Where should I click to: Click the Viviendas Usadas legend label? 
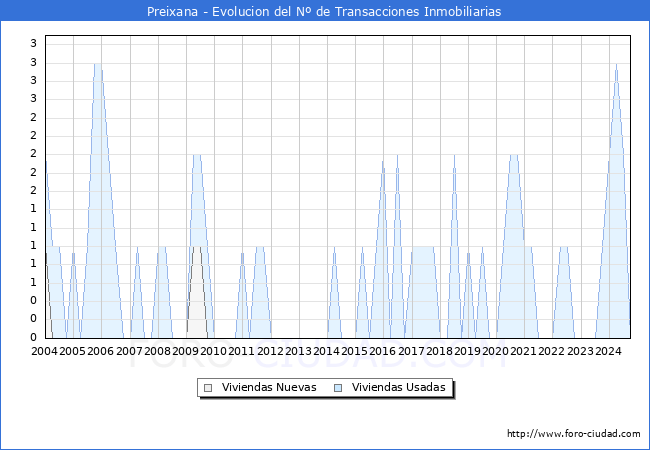[x=398, y=387]
